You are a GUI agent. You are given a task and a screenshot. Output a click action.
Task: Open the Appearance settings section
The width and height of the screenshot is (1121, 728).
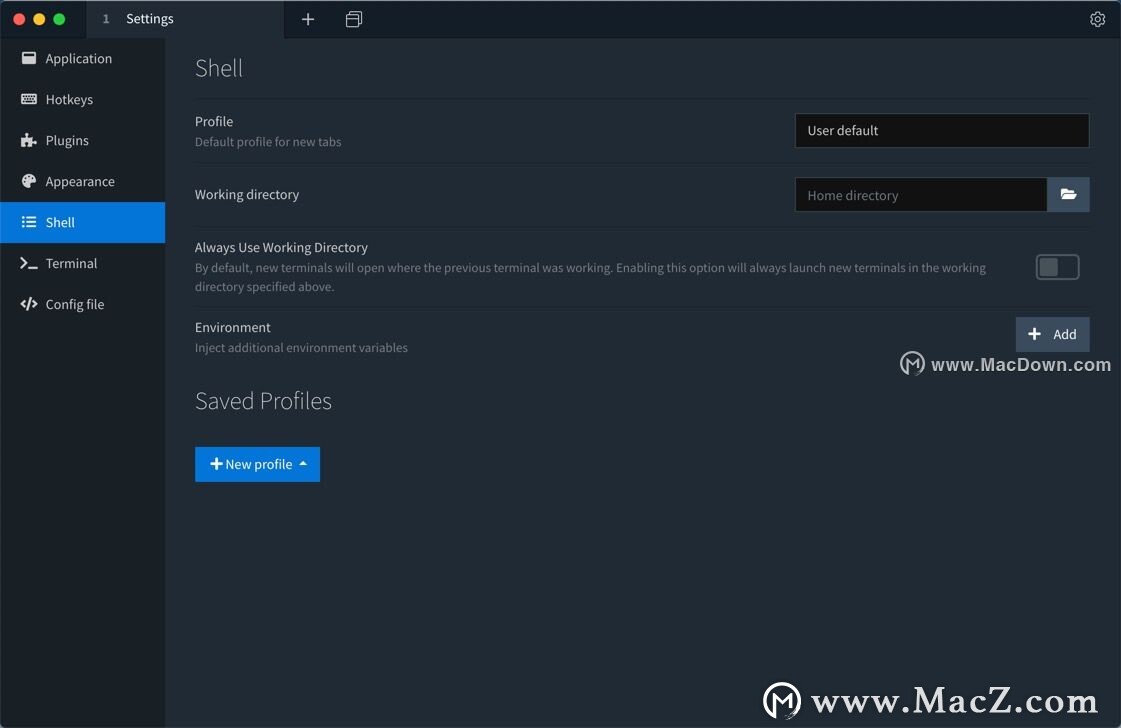point(82,181)
